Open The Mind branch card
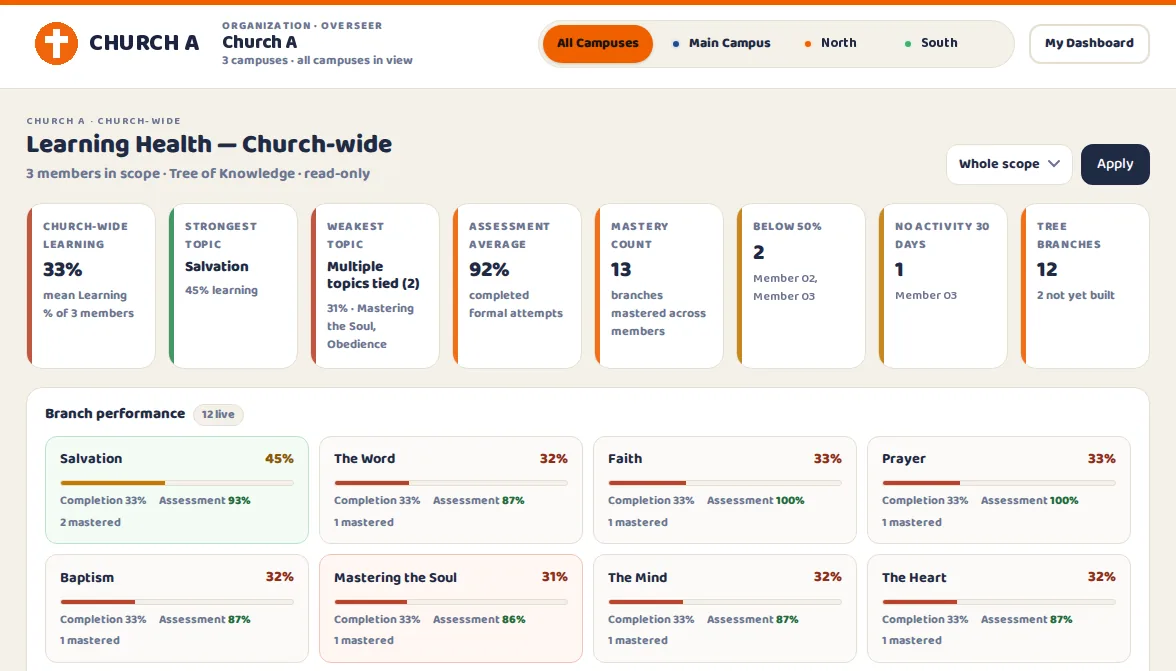 coord(724,609)
